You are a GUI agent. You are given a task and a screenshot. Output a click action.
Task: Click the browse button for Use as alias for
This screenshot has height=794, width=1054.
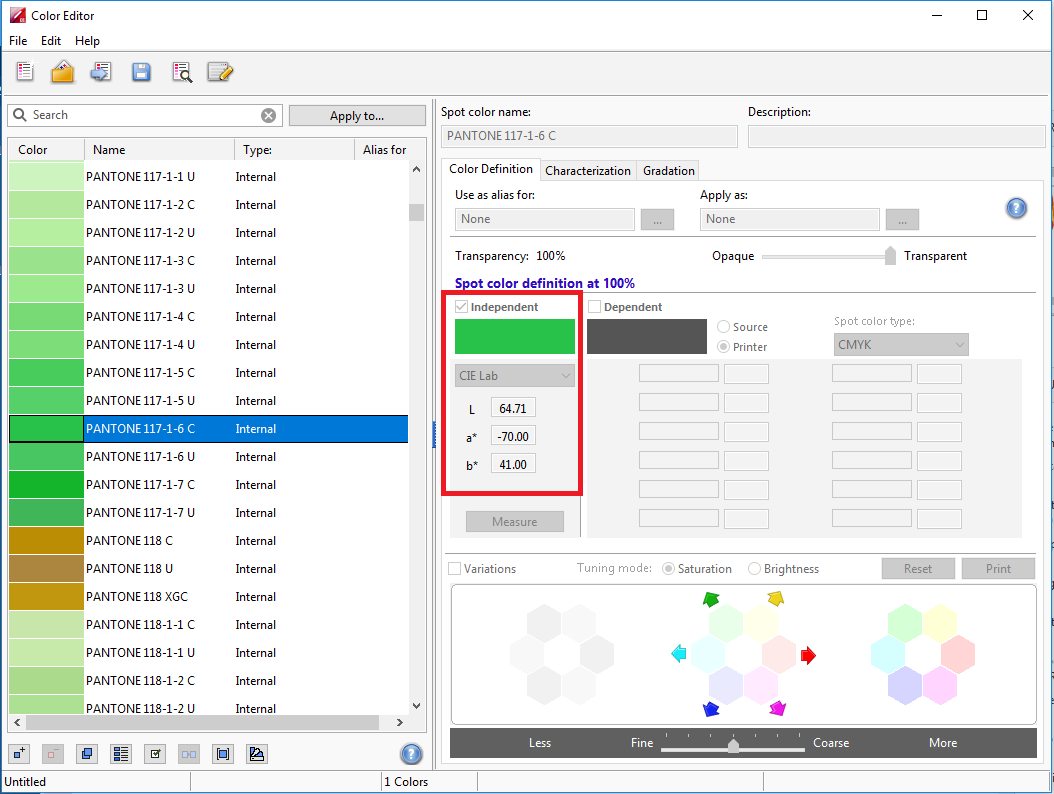click(x=657, y=219)
